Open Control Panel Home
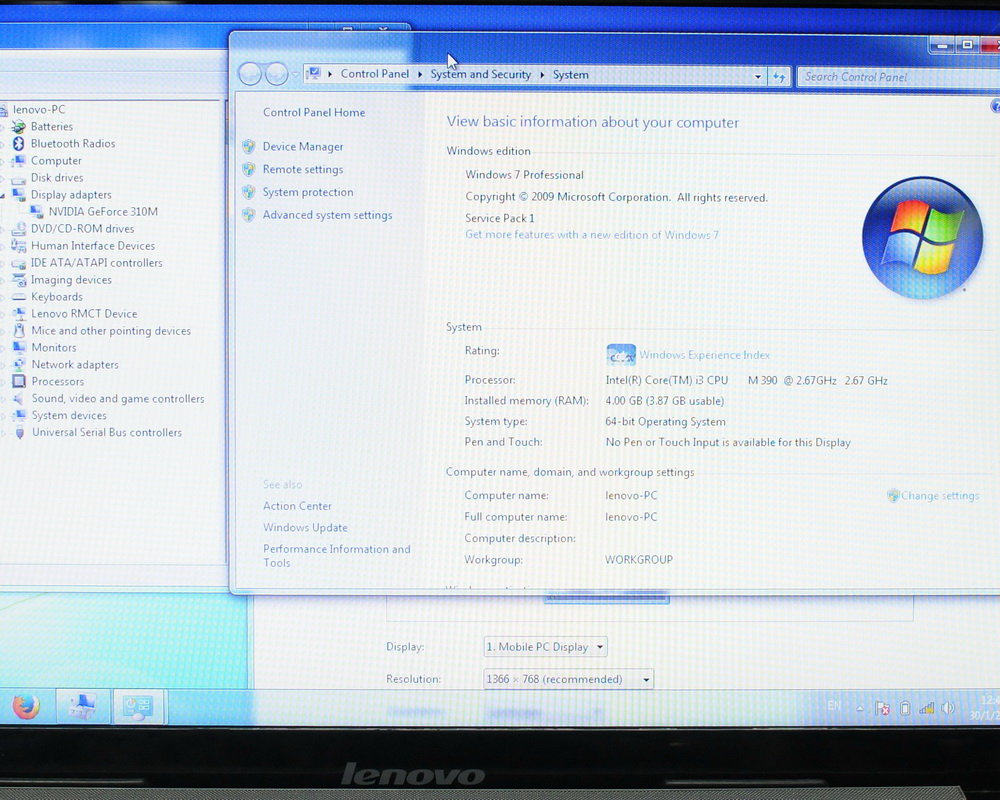This screenshot has width=1000, height=800. pyautogui.click(x=314, y=112)
